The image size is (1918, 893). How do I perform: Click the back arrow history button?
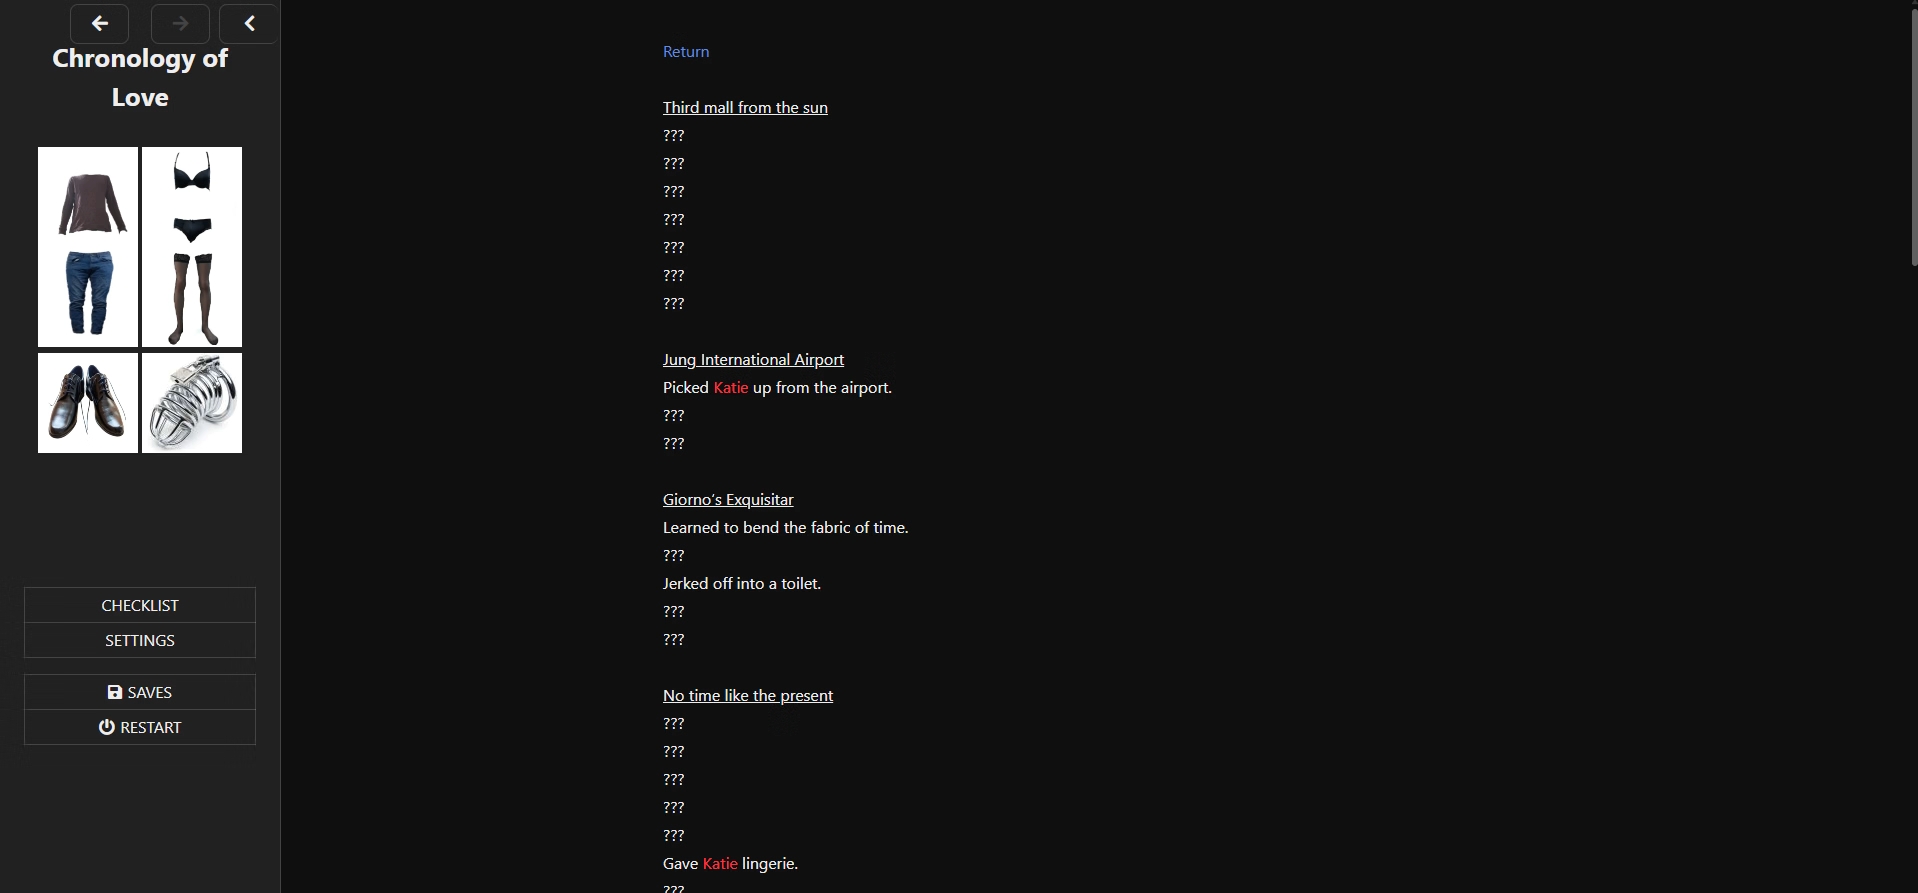[99, 24]
